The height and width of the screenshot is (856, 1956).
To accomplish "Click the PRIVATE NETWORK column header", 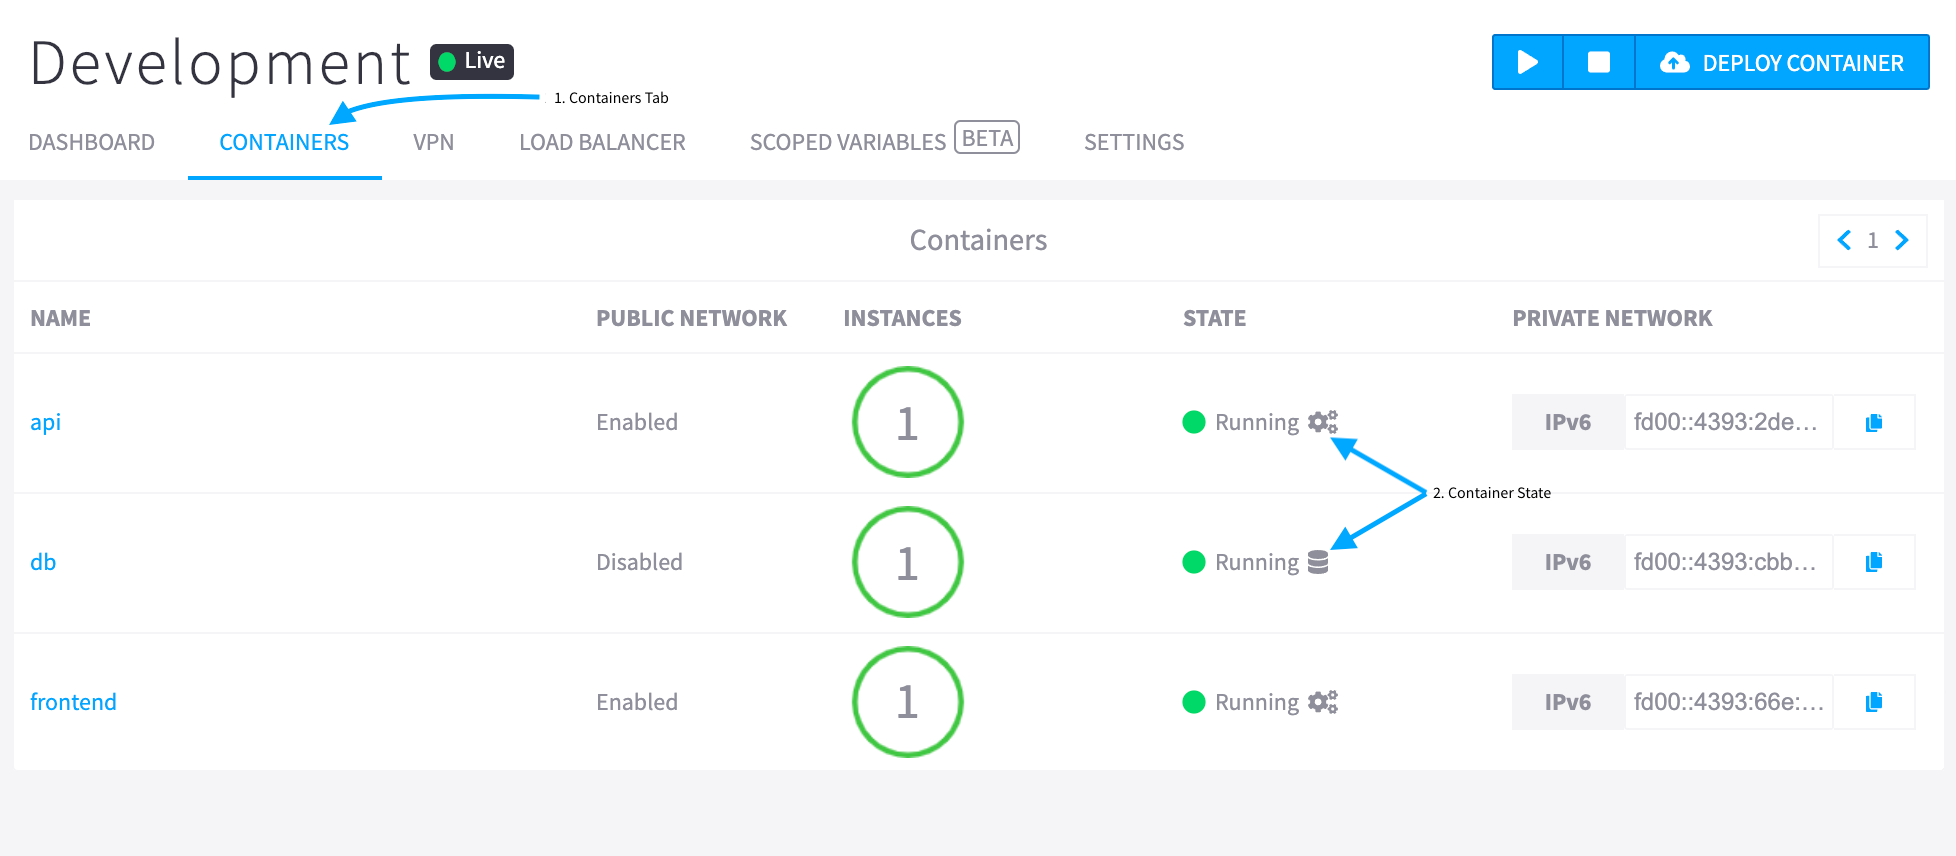I will [x=1612, y=318].
